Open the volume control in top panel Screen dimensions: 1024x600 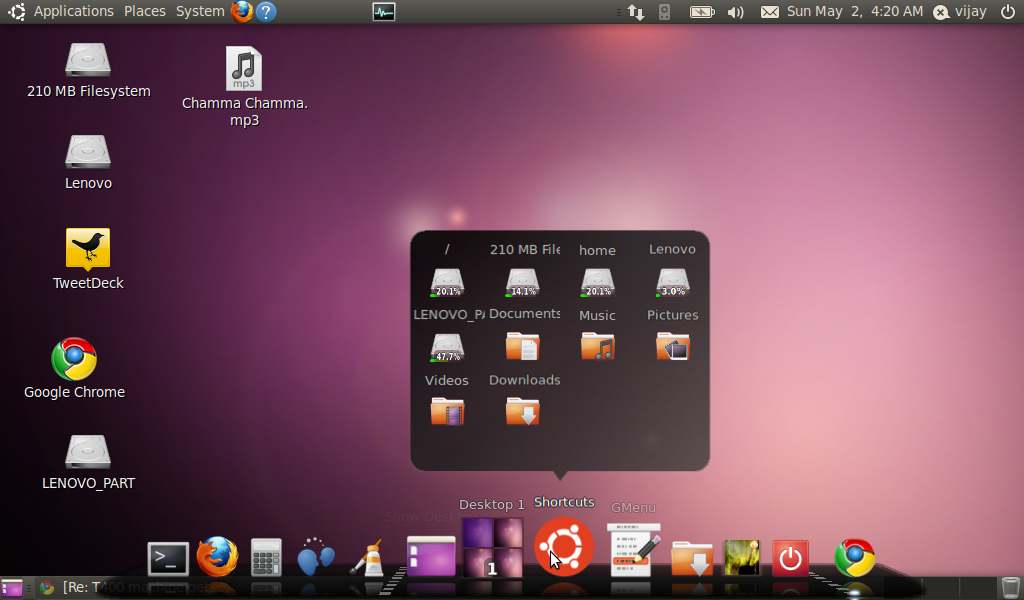735,12
